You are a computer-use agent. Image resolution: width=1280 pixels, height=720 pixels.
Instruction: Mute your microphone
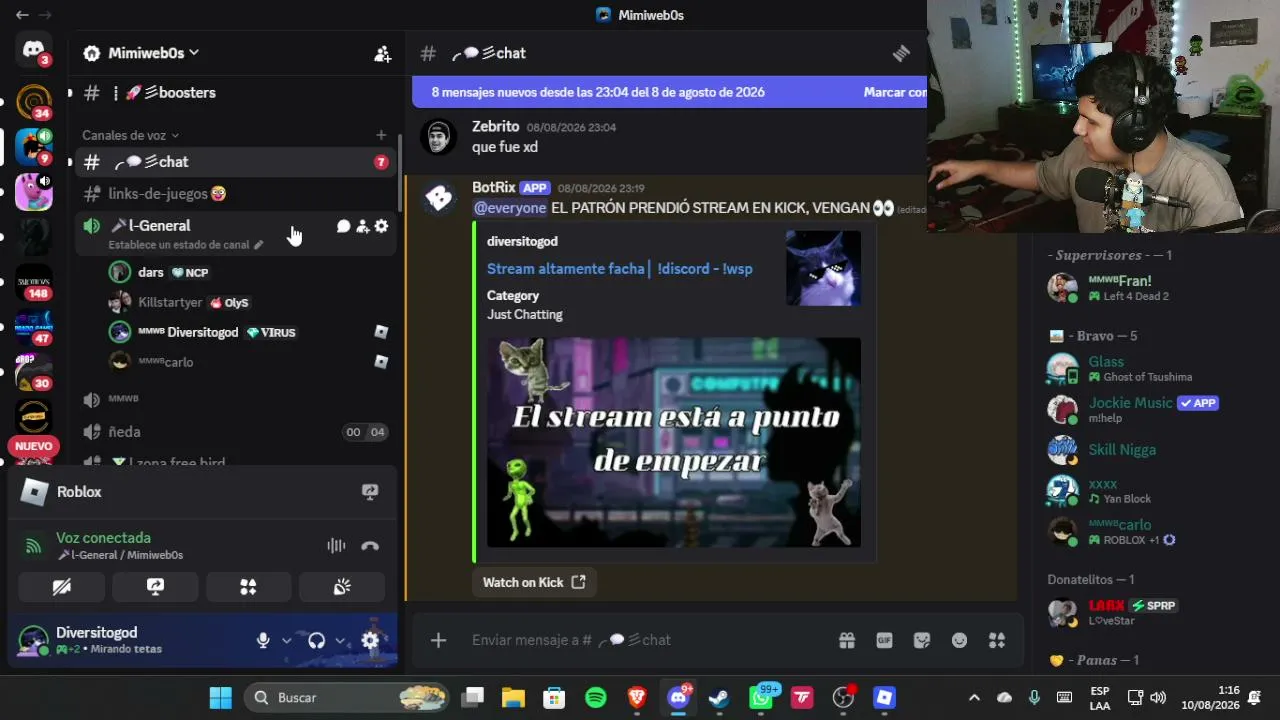(263, 641)
